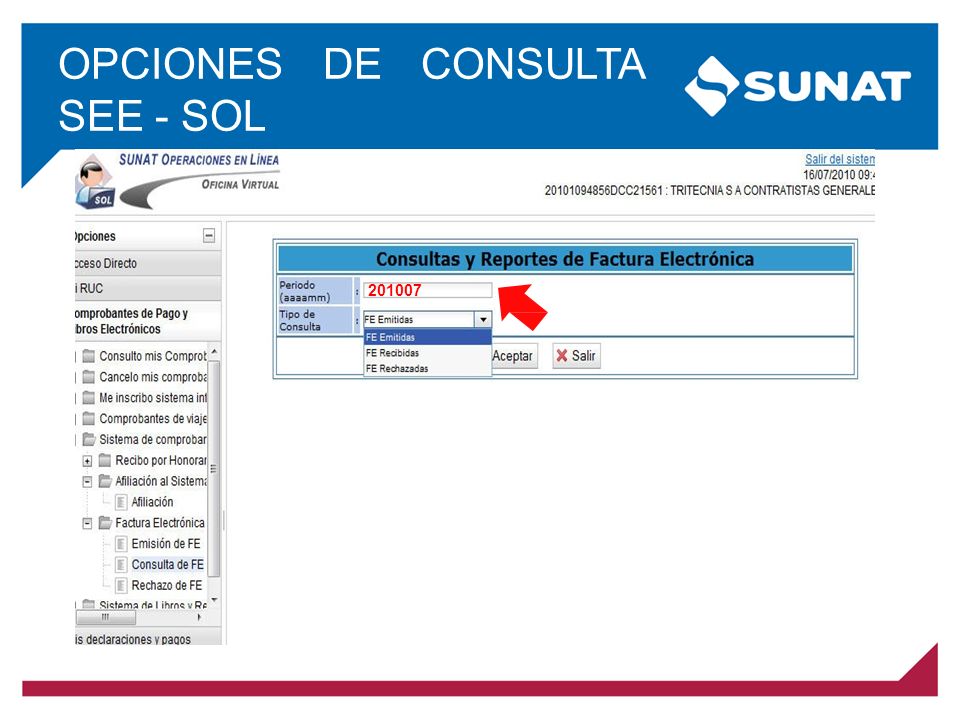Click tree horizontal scrollbar thumb
Screen dimensions: 960x720
[105, 617]
